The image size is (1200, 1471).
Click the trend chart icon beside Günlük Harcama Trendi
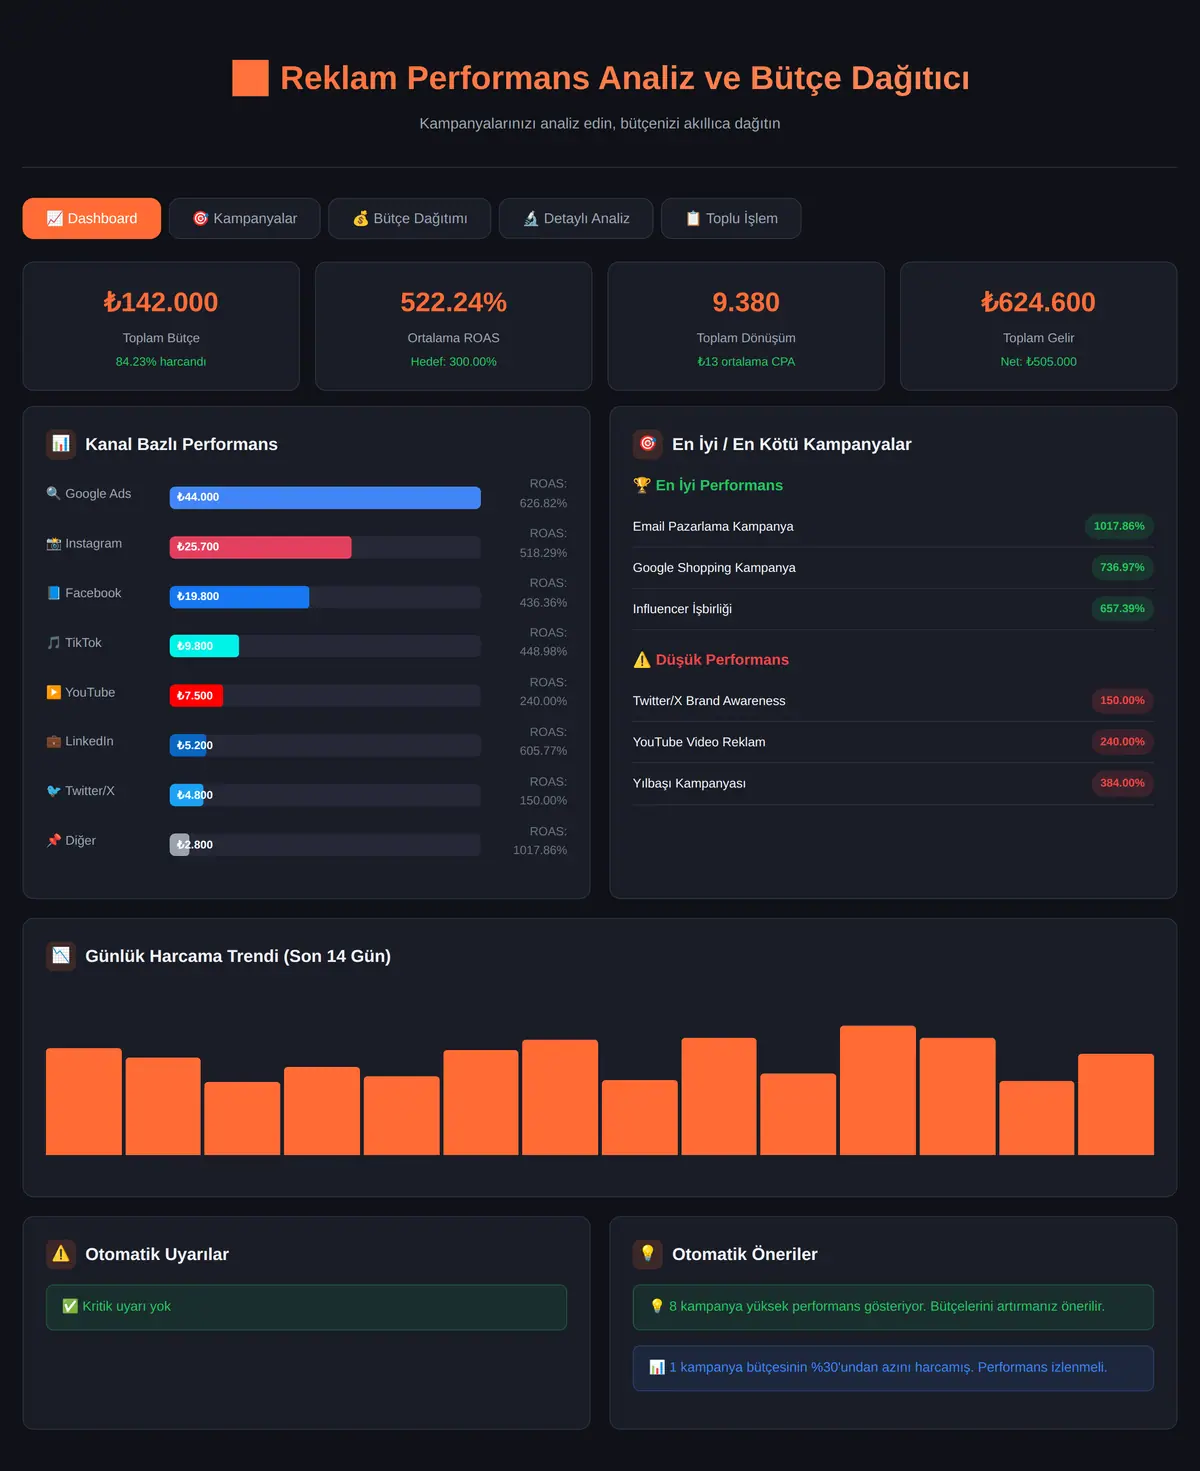point(61,956)
